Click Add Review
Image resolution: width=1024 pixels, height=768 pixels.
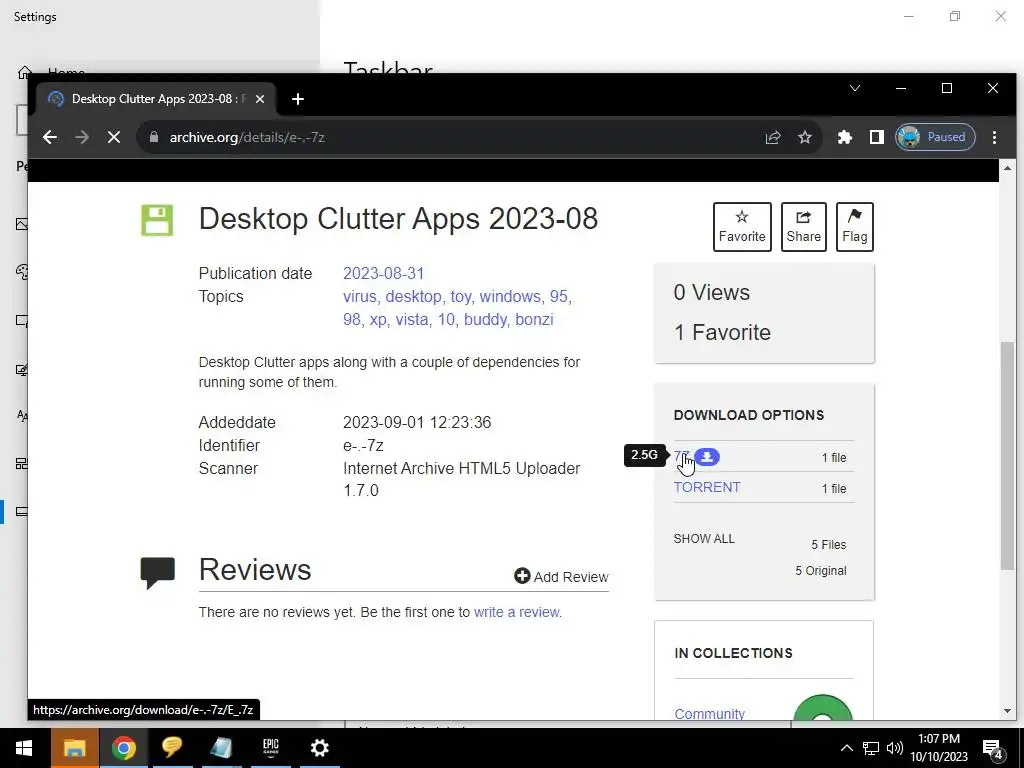click(x=561, y=577)
